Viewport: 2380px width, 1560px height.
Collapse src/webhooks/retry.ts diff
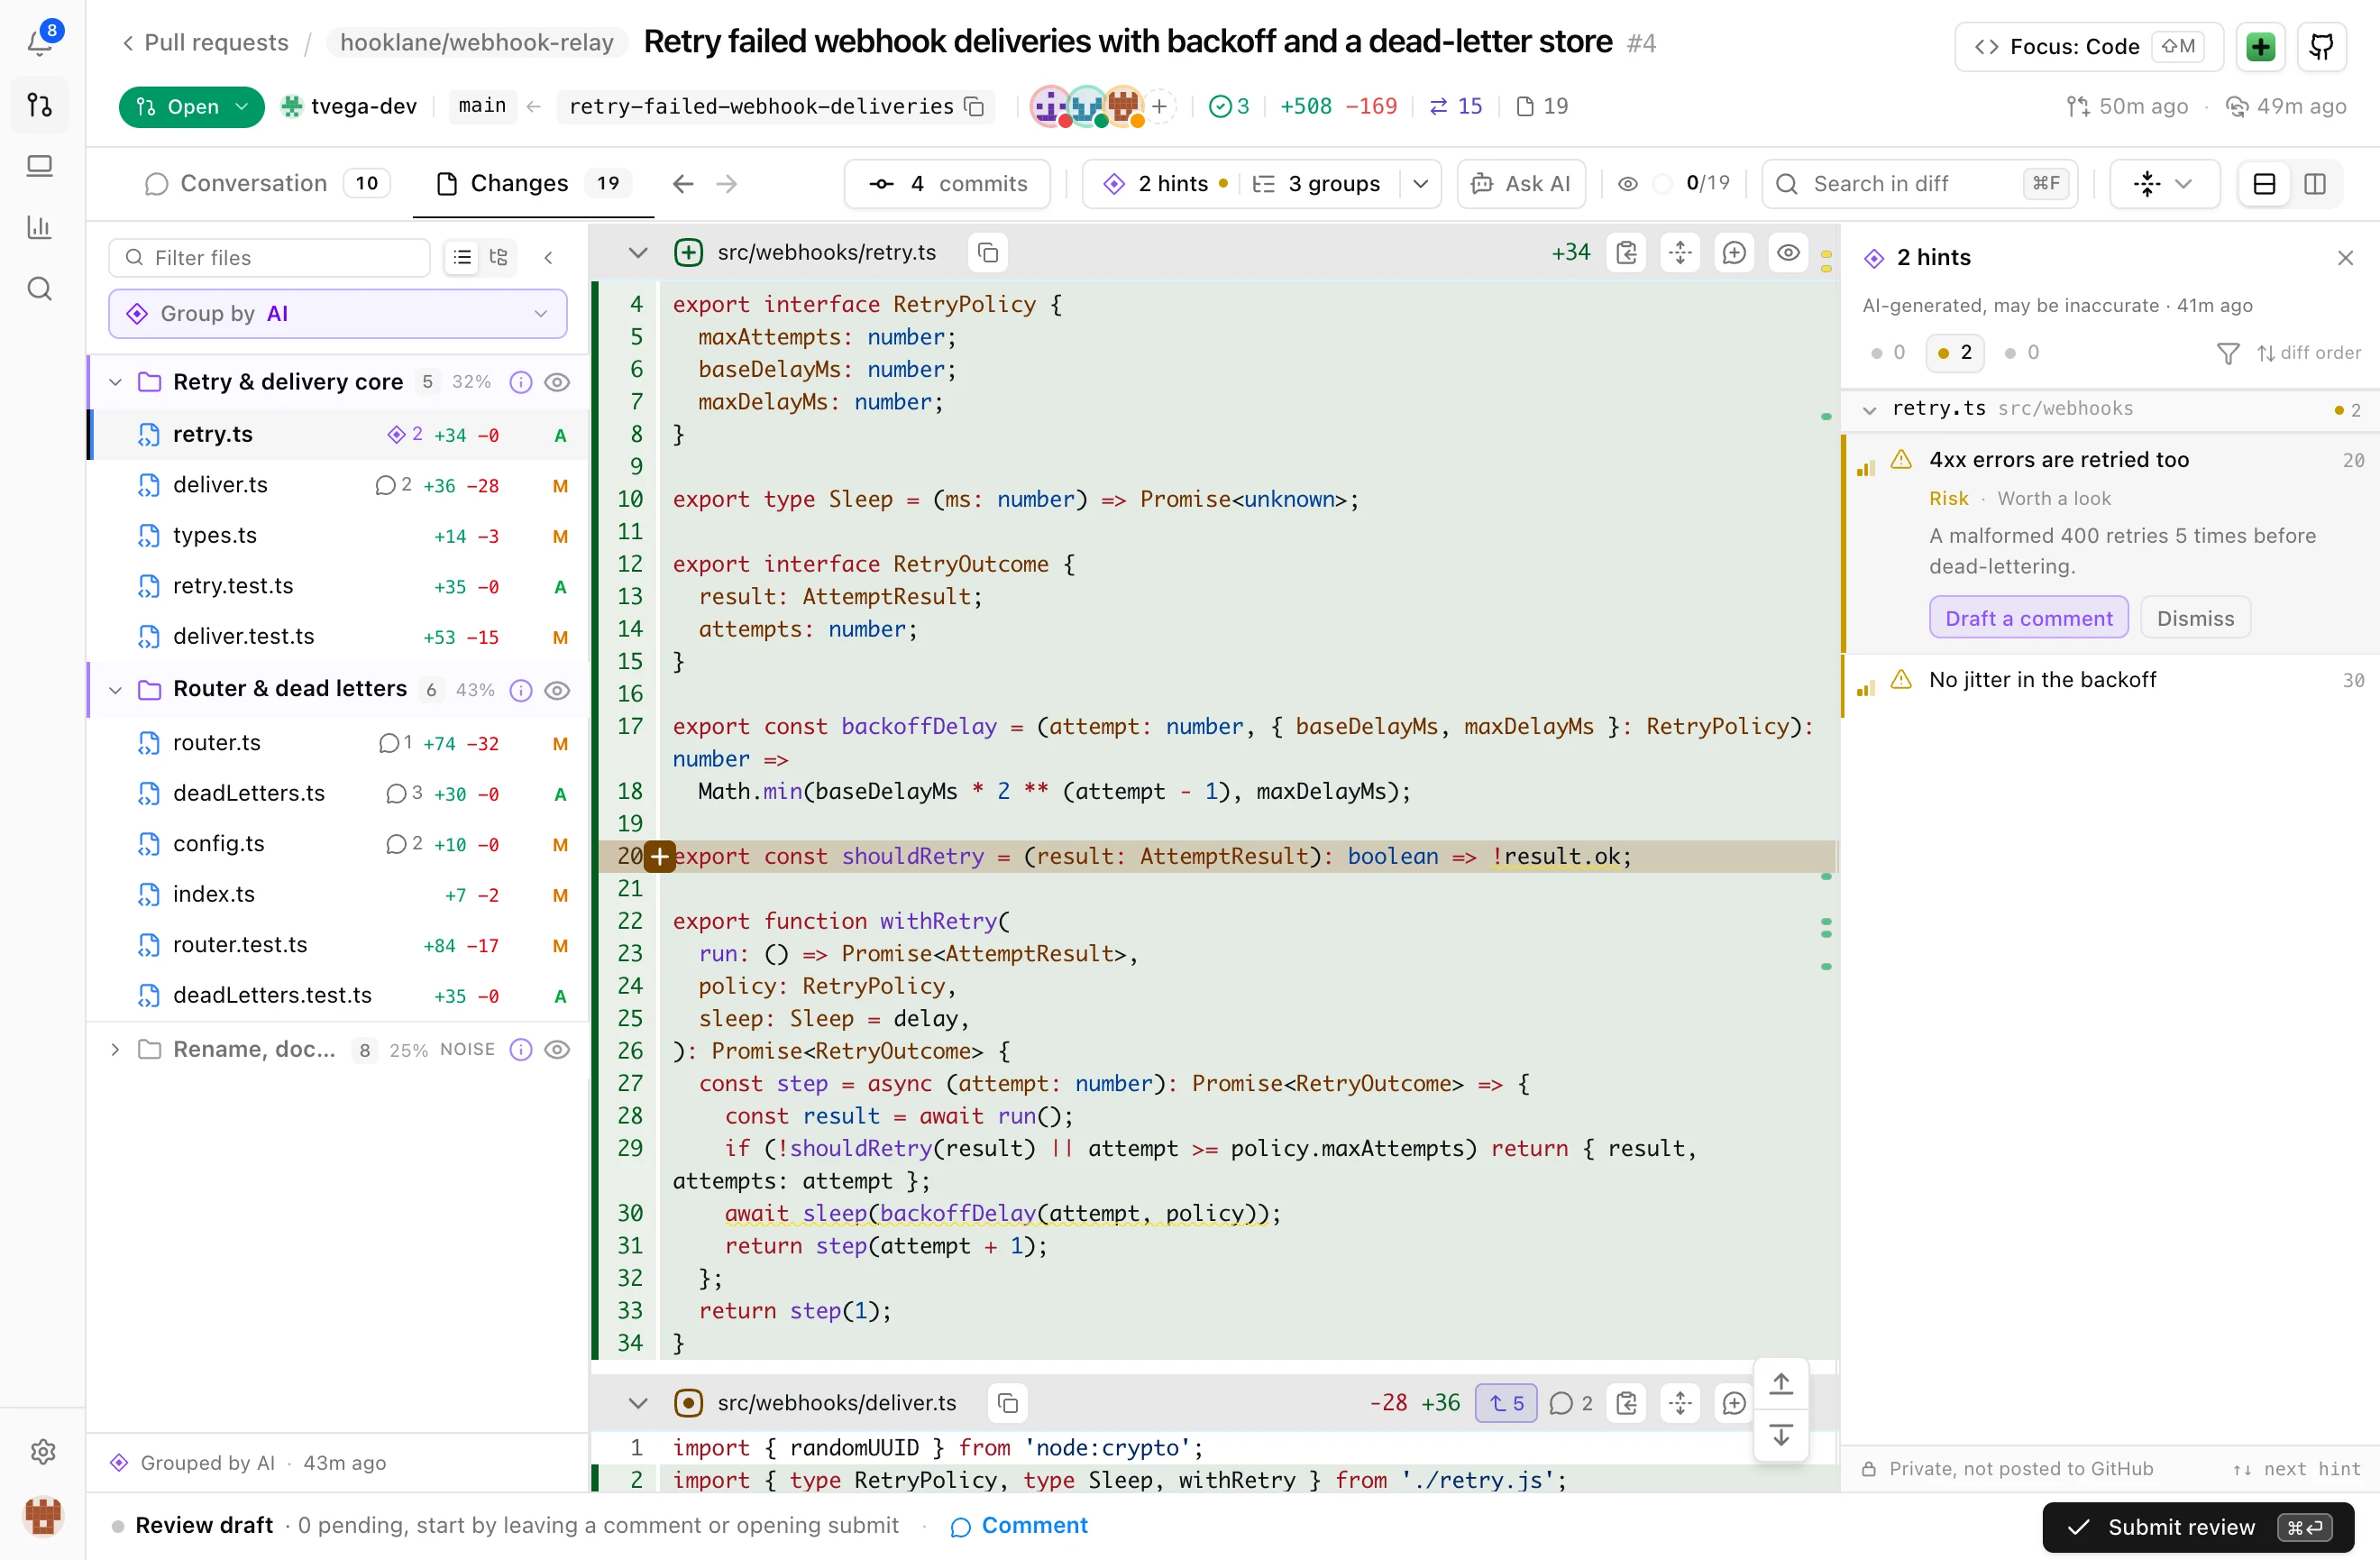pos(637,253)
